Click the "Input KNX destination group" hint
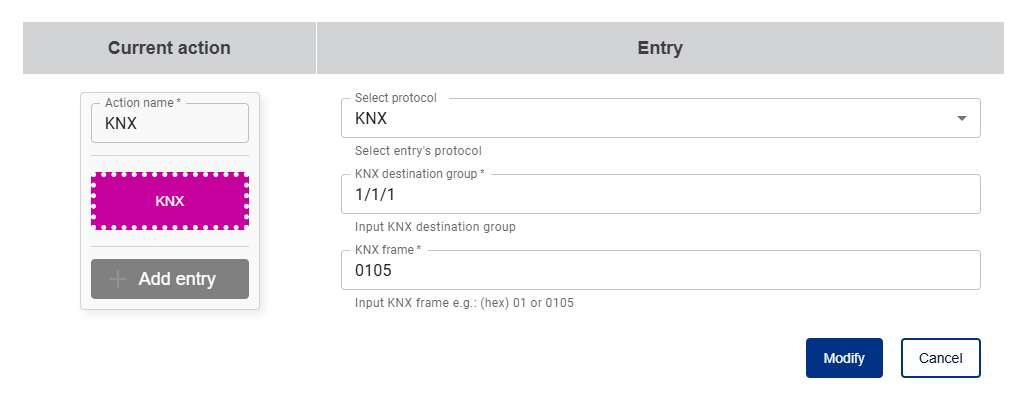Viewport: 1027px width, 420px height. click(x=435, y=227)
